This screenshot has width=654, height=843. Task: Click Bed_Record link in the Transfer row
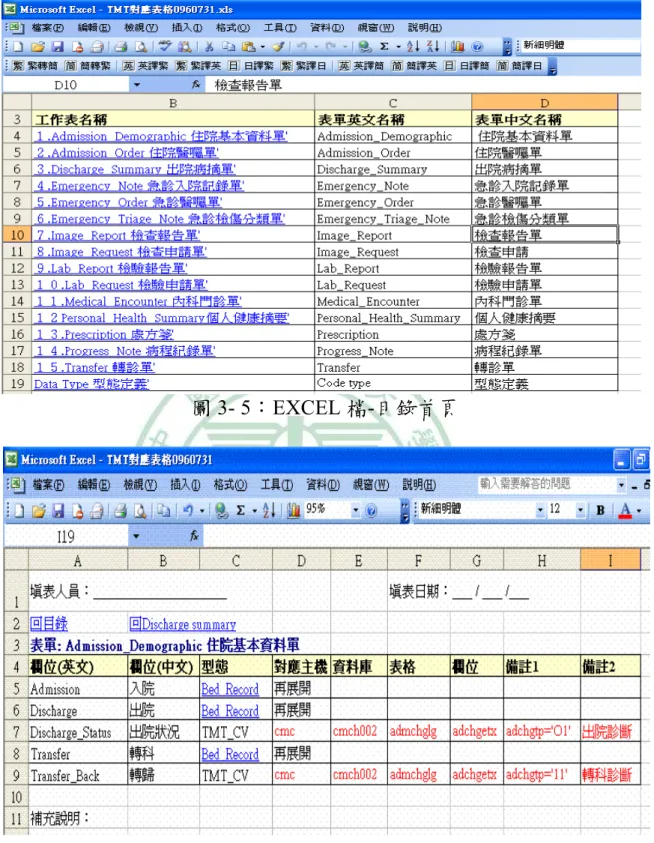[x=230, y=754]
